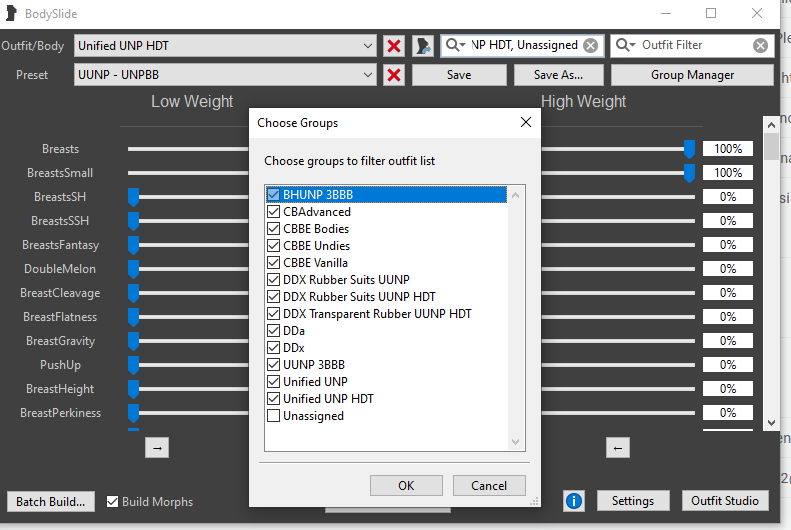Enable the Unassigned group checkbox
The image size is (791, 530).
(273, 416)
